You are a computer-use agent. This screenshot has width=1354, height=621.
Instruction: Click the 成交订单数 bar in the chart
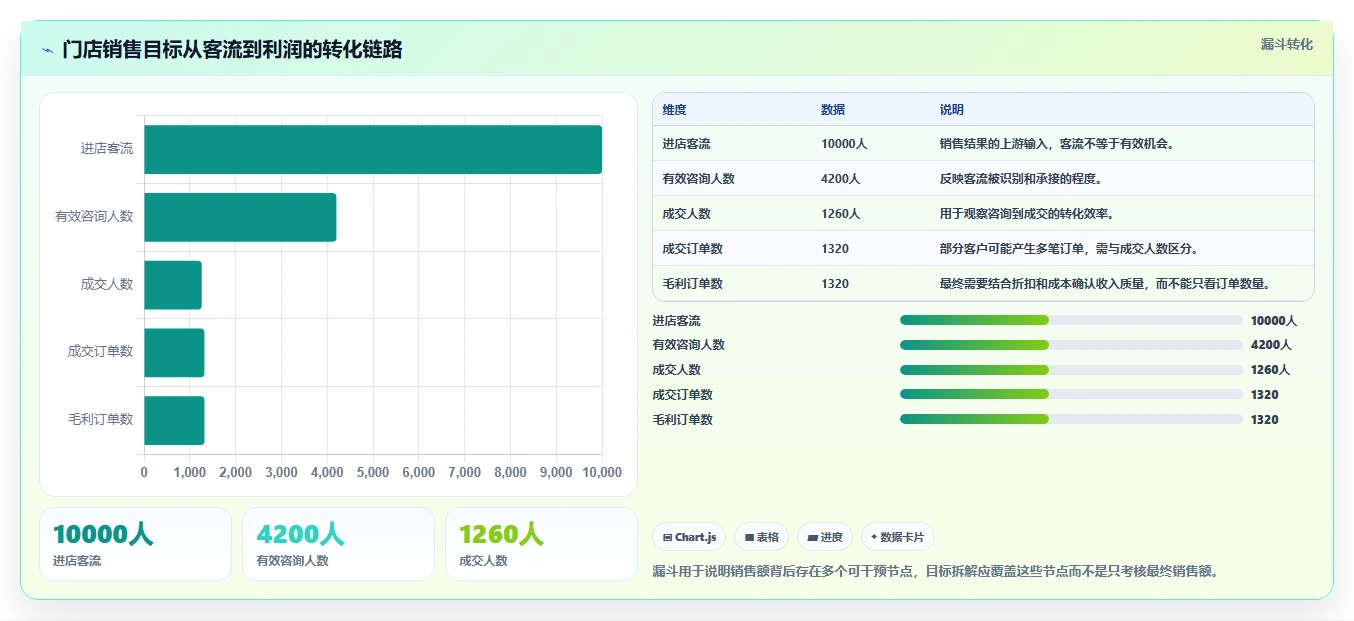pyautogui.click(x=174, y=352)
